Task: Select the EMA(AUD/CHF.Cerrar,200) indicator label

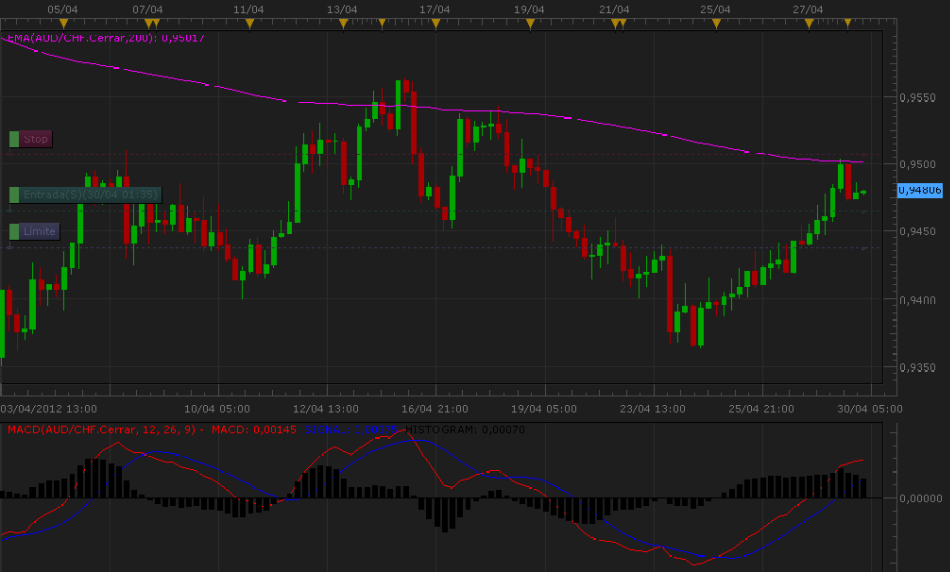Action: (105, 38)
